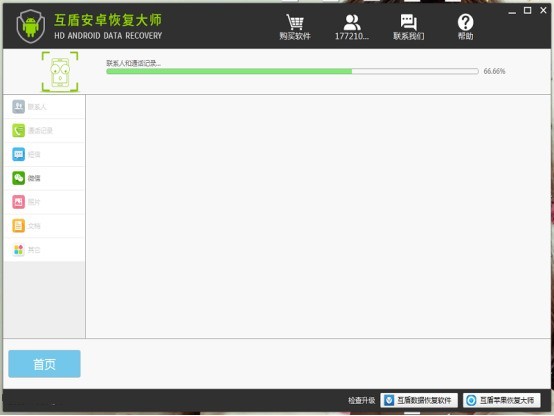Viewport: 554px width, 416px height.
Task: Open 互盾数据恢复软件 button in footer
Action: pos(419,400)
